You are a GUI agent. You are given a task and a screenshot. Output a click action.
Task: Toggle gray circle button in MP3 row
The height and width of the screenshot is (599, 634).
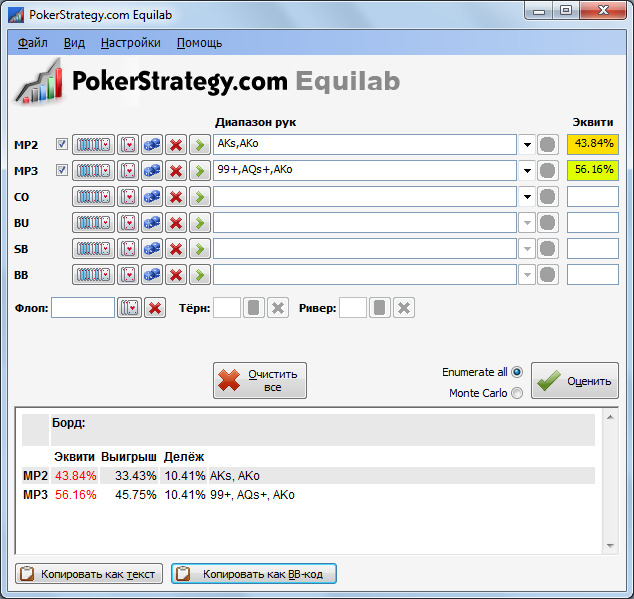click(547, 171)
